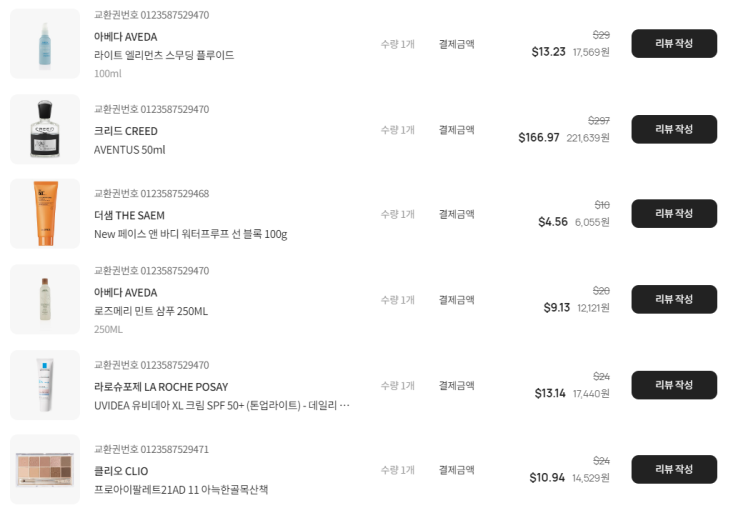This screenshot has height=518, width=743.
Task: Click the AVENTUS 50ml product title
Action: point(129,150)
